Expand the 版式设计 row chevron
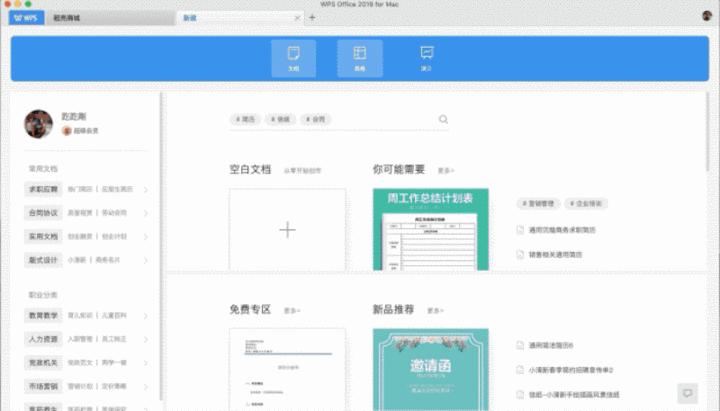This screenshot has width=720, height=411. (x=146, y=260)
